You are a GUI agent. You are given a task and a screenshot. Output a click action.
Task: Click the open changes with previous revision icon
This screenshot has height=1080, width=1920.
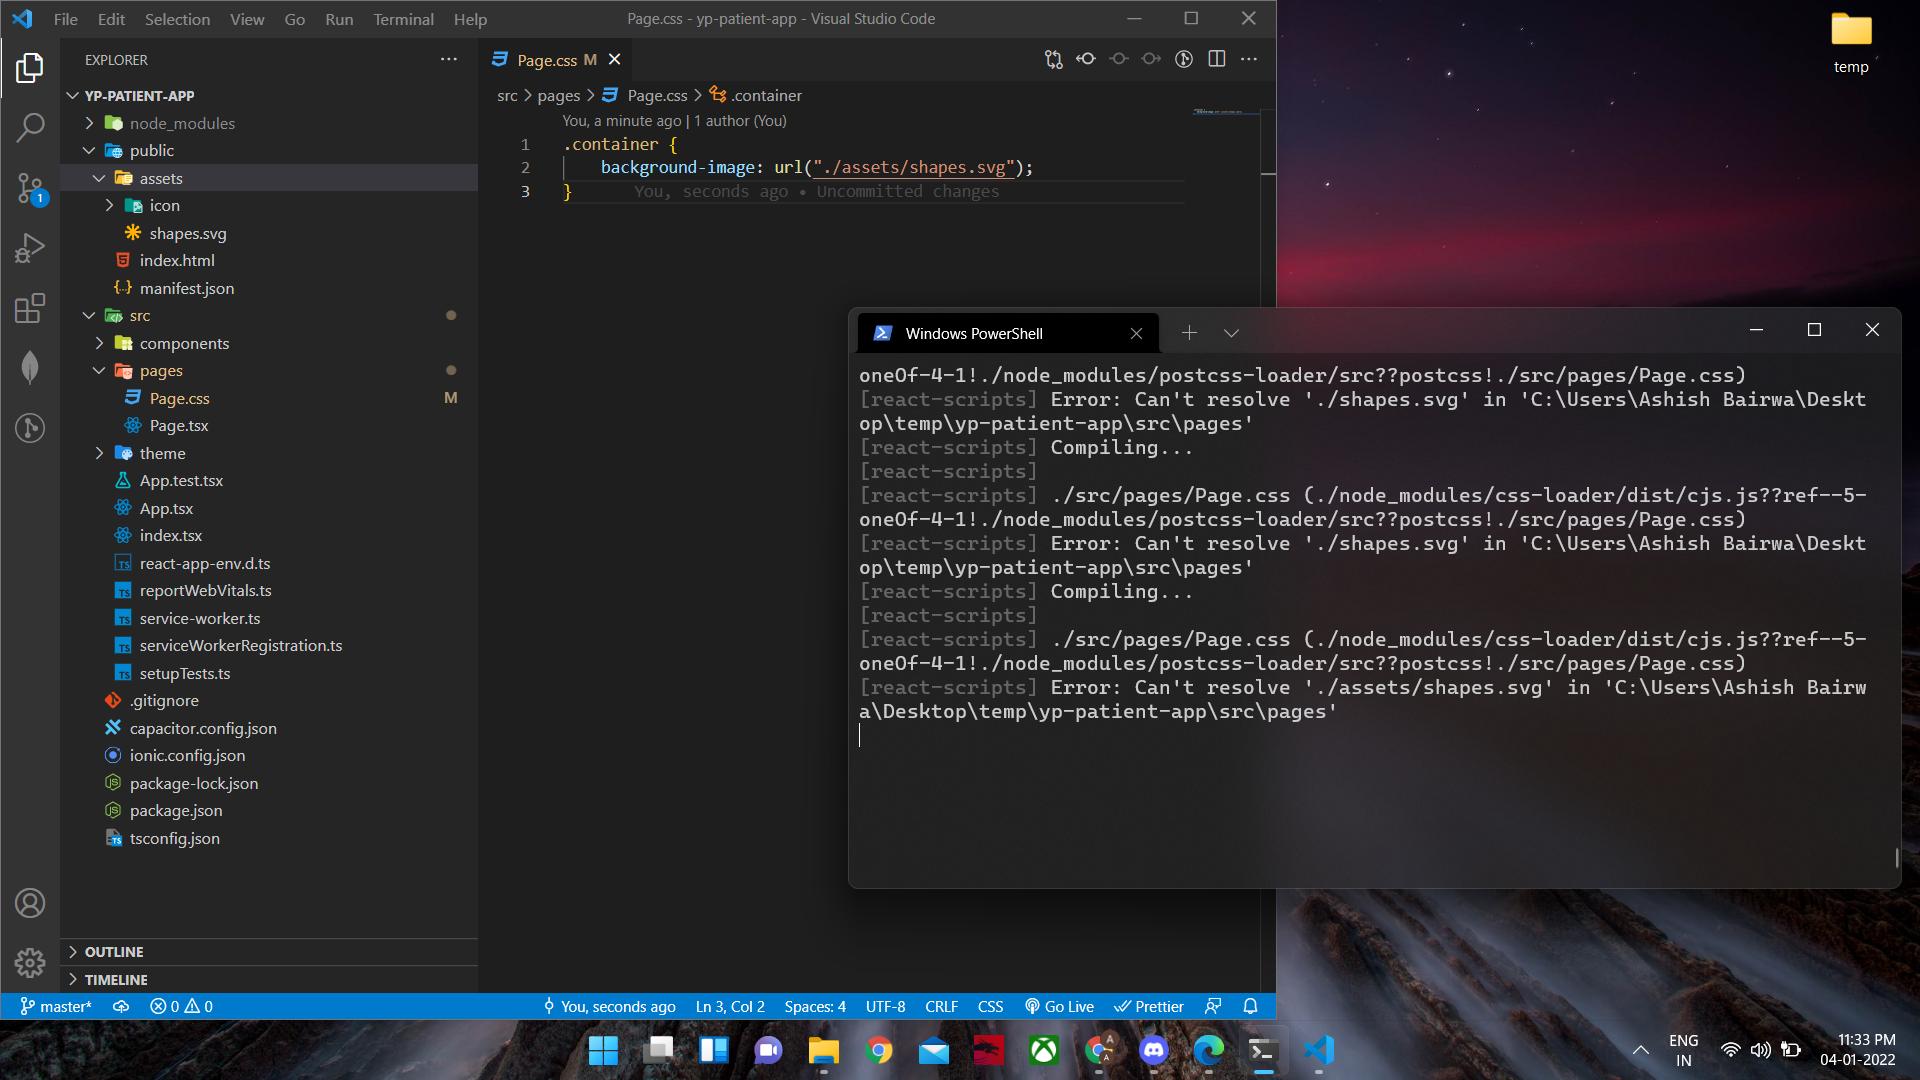pyautogui.click(x=1086, y=59)
